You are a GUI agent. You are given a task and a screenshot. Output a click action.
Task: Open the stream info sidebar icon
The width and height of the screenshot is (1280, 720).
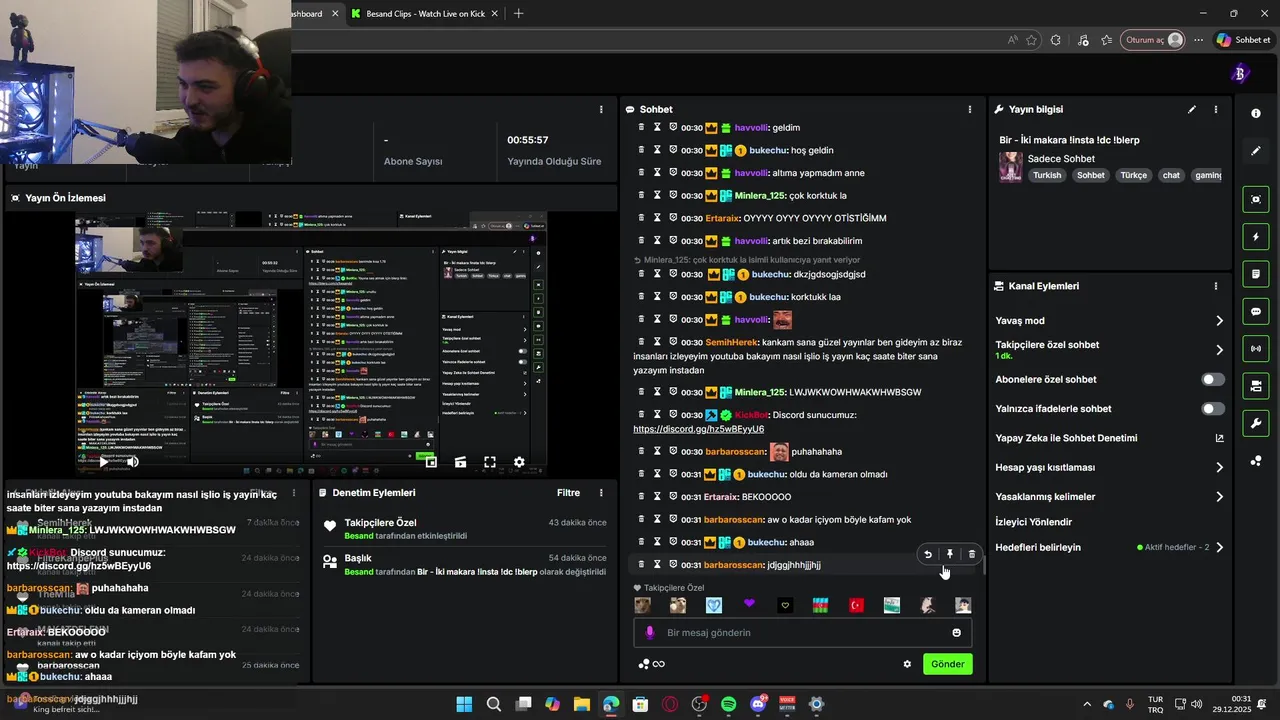coord(1256,114)
